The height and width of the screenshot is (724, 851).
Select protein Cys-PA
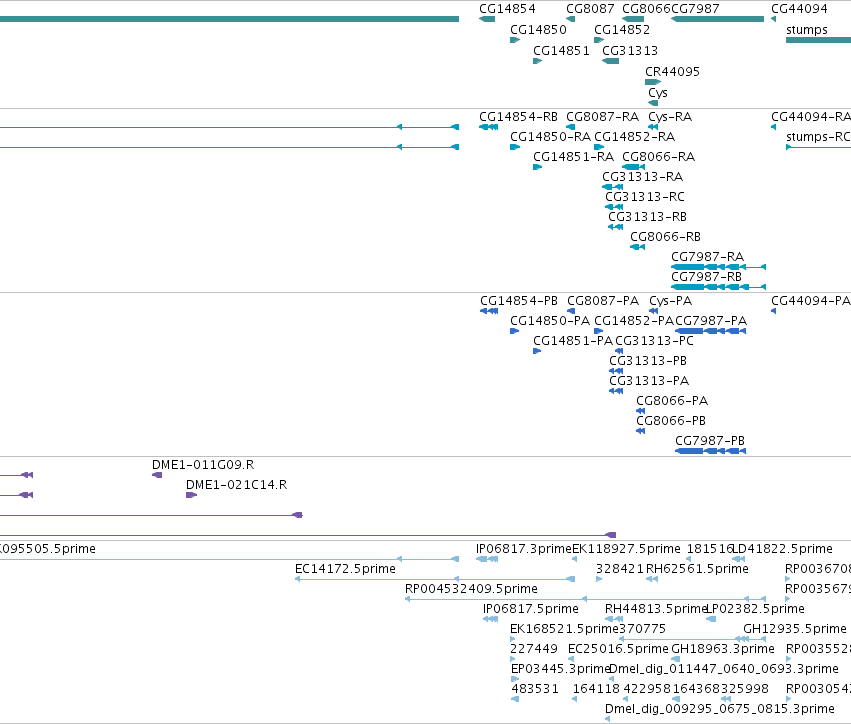pos(654,311)
